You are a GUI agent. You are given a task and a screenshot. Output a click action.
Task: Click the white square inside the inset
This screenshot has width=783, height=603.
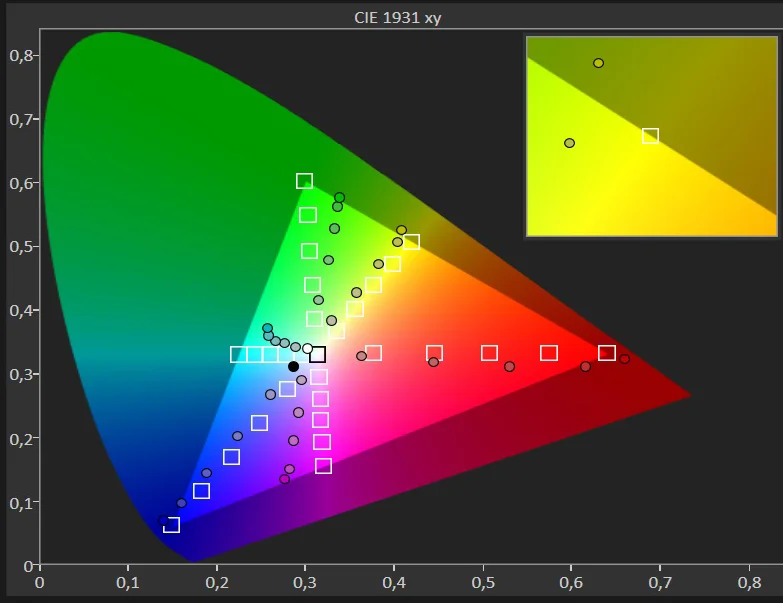click(x=650, y=135)
